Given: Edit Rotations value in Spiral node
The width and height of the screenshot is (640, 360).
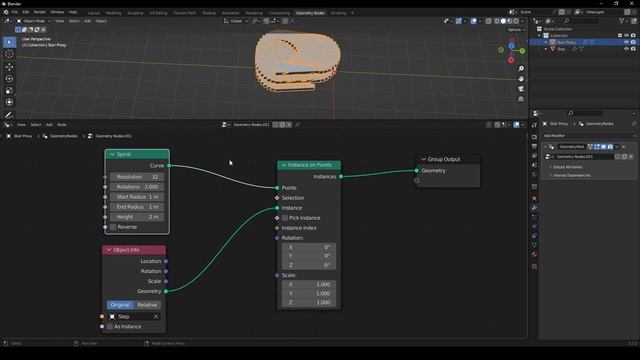Looking at the screenshot, I should (x=137, y=187).
